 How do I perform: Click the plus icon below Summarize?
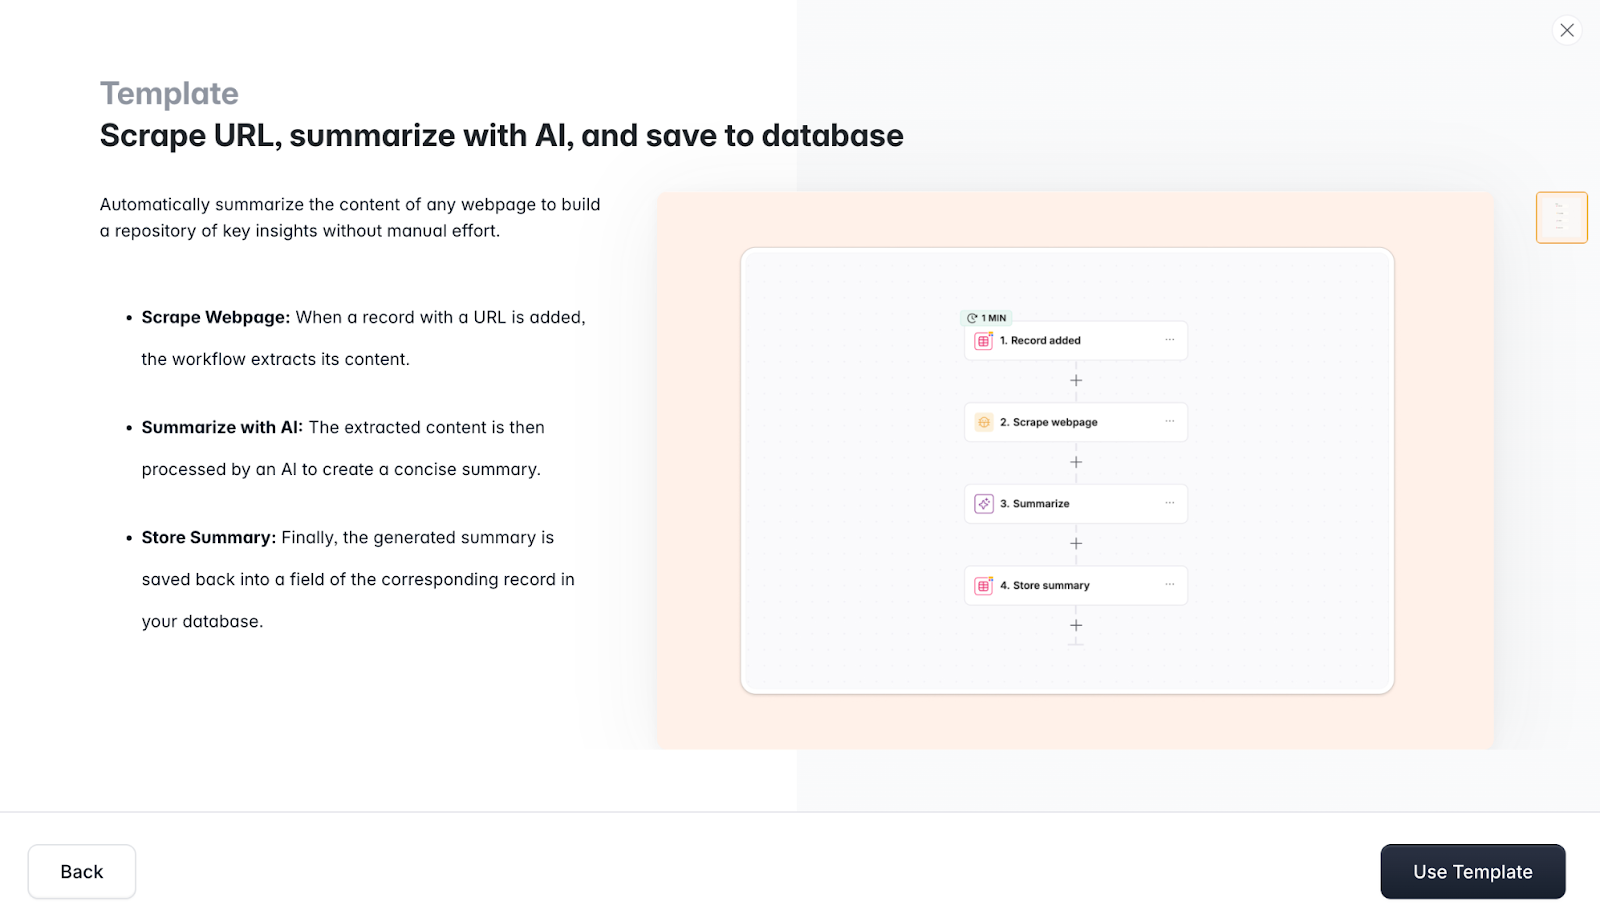pos(1076,543)
